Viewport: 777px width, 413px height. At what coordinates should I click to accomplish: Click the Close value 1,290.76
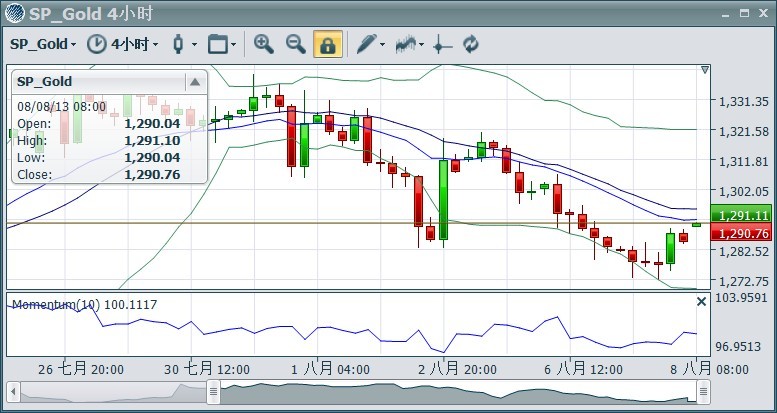(152, 175)
